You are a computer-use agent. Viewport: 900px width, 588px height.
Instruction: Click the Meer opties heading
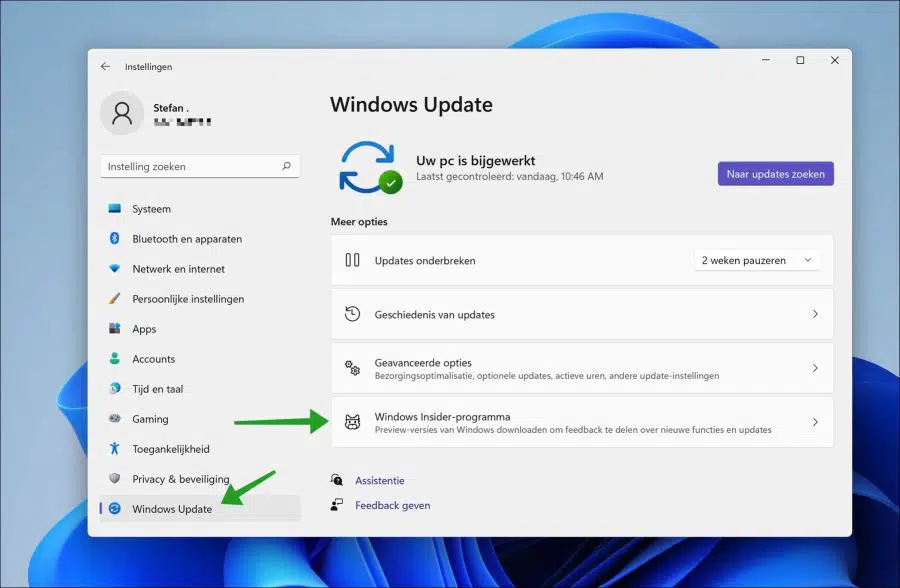[359, 221]
